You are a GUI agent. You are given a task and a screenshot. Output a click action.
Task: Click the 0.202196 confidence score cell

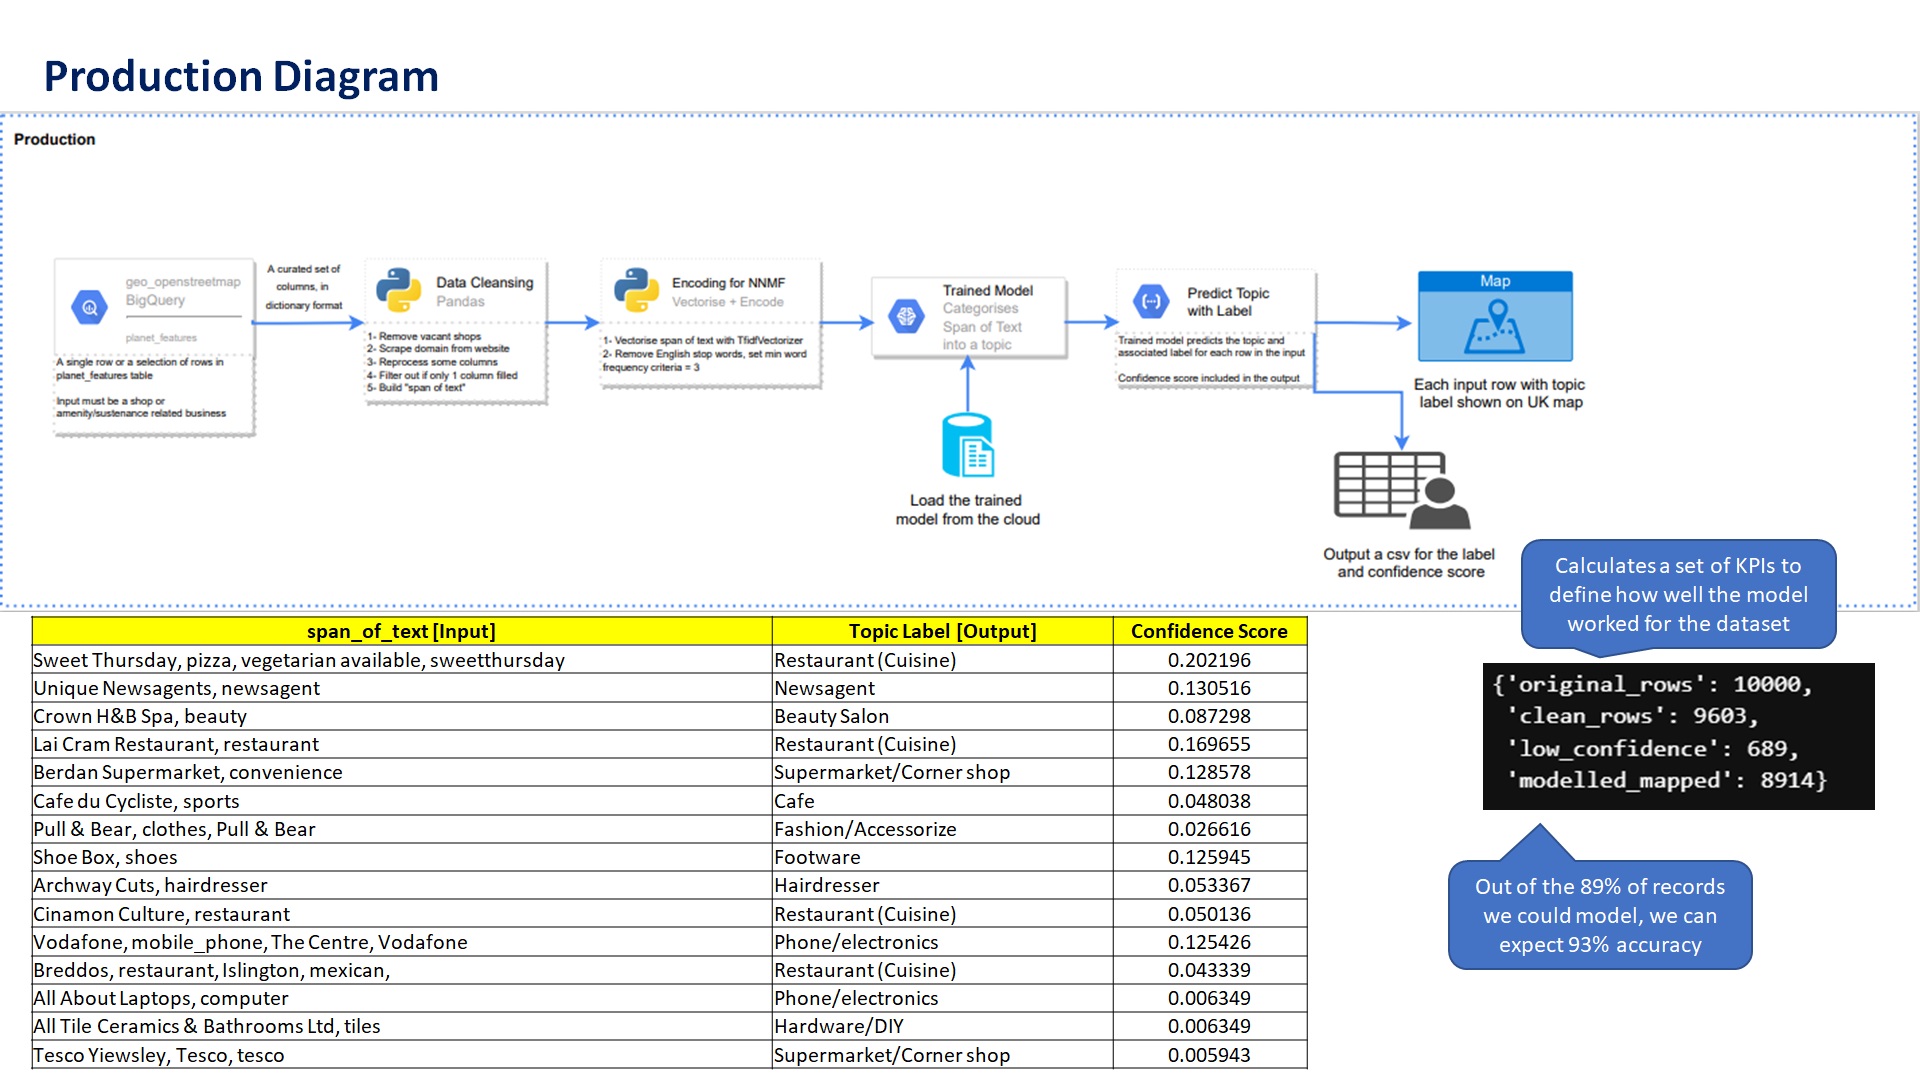(1209, 660)
